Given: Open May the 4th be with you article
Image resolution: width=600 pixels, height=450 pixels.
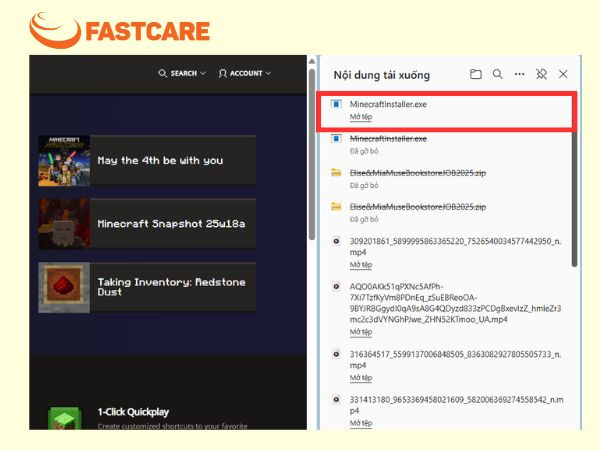Looking at the screenshot, I should click(147, 160).
